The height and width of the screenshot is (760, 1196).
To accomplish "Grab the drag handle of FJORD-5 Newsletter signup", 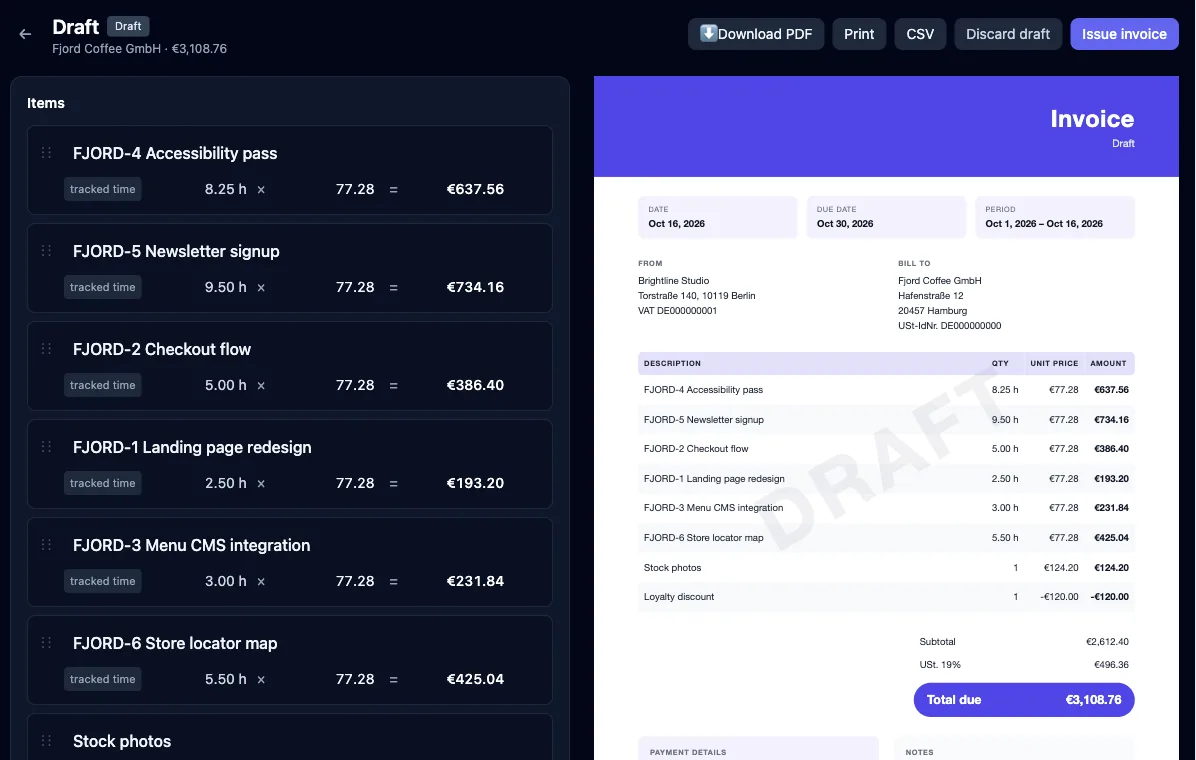I will (47, 250).
